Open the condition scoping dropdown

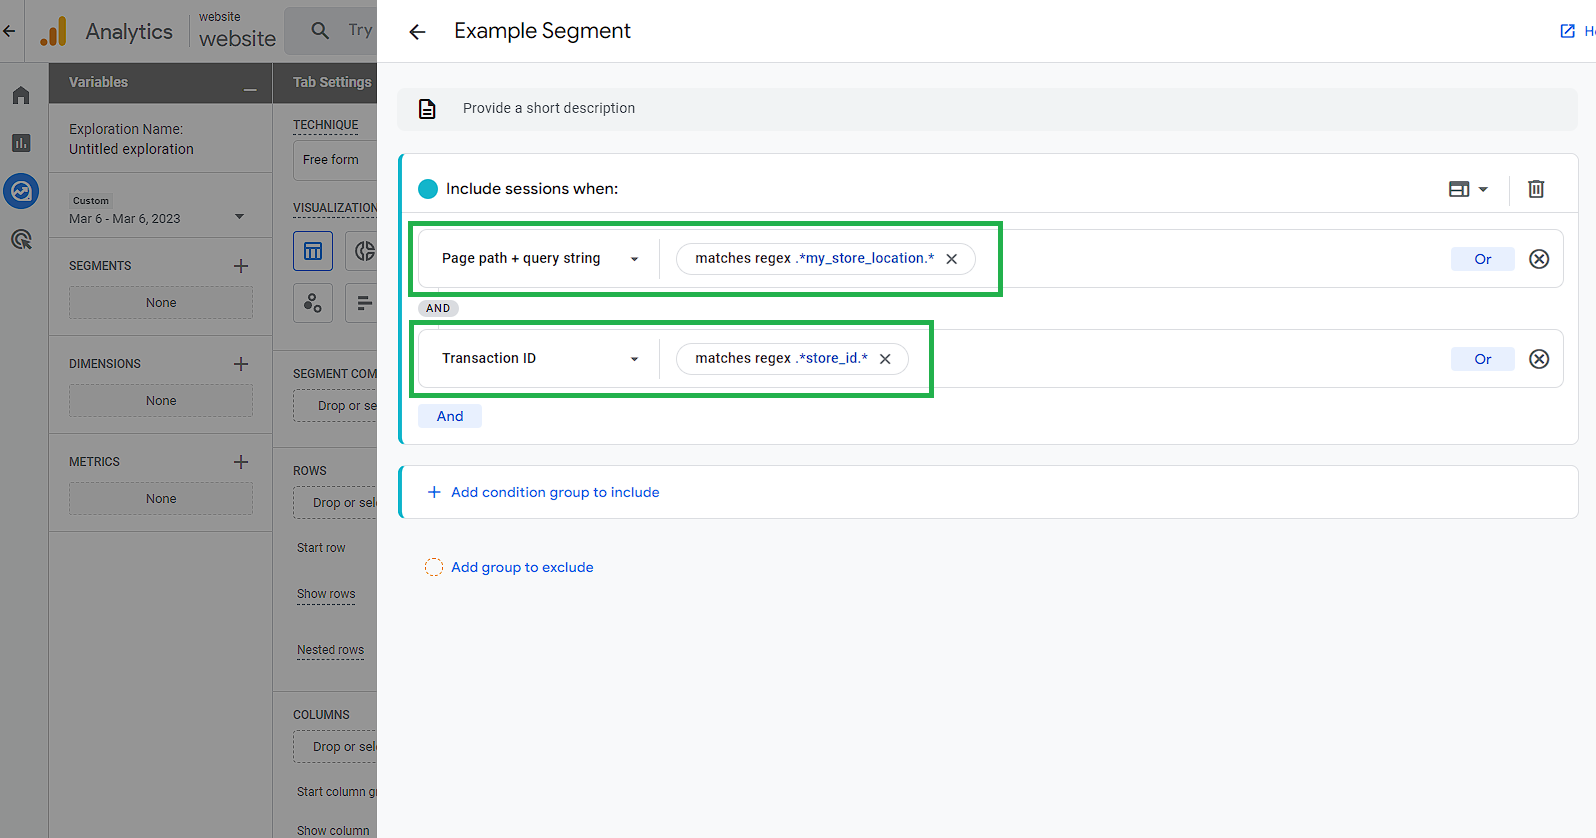click(1468, 189)
